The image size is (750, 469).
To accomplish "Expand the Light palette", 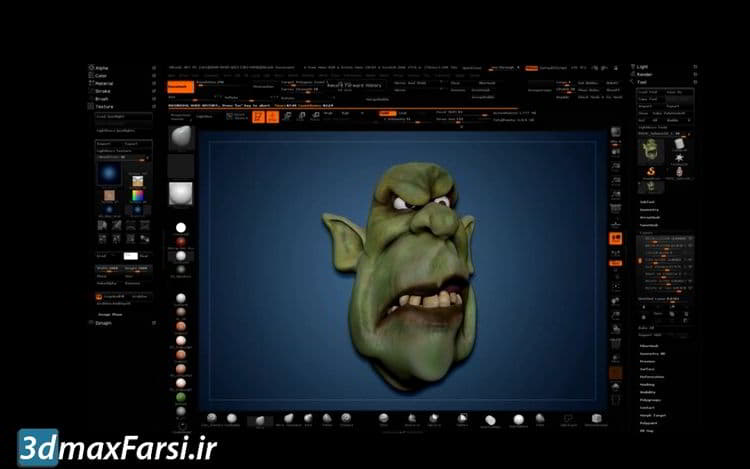I will coord(642,67).
